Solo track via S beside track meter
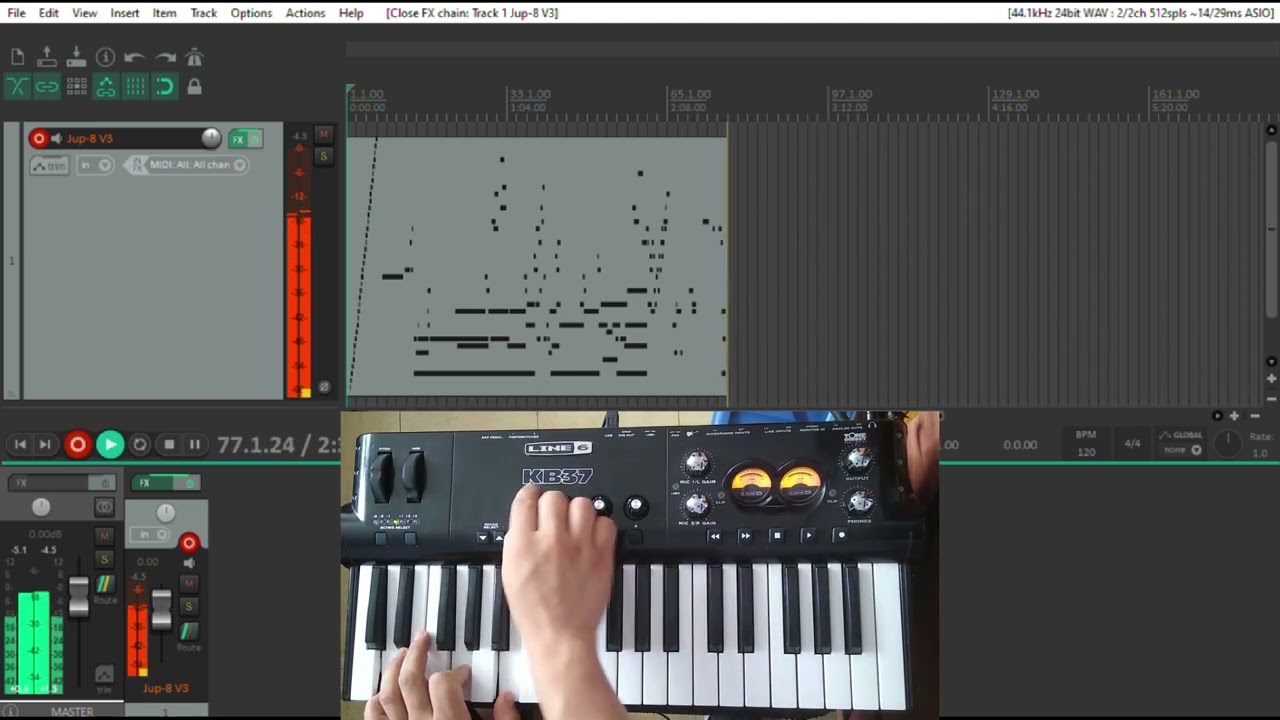 pos(323,156)
